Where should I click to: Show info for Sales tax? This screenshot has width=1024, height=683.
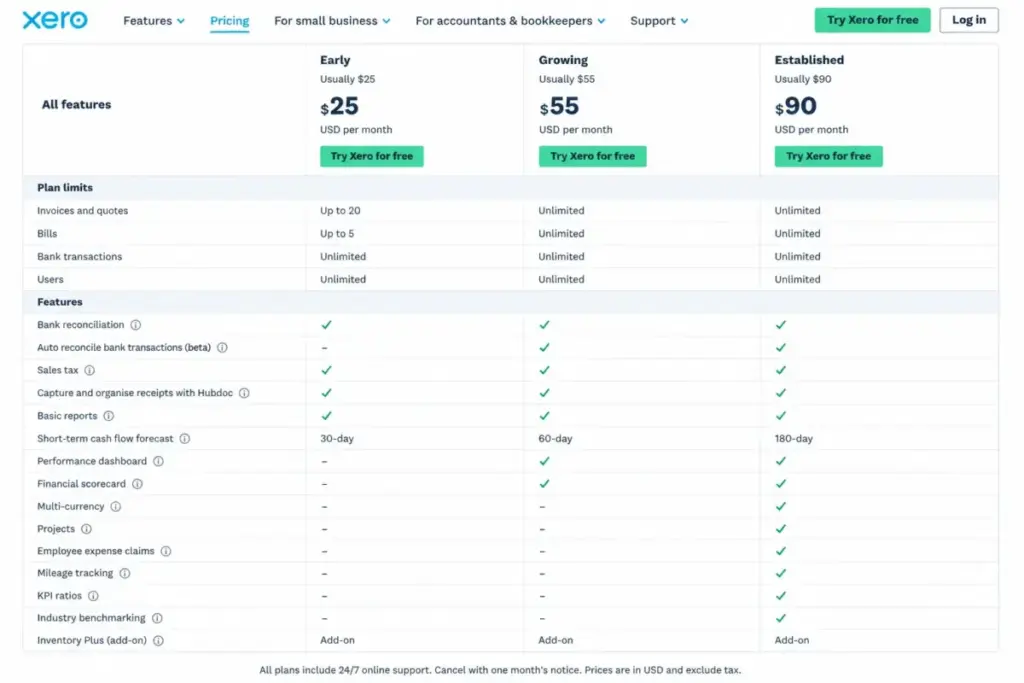(89, 370)
